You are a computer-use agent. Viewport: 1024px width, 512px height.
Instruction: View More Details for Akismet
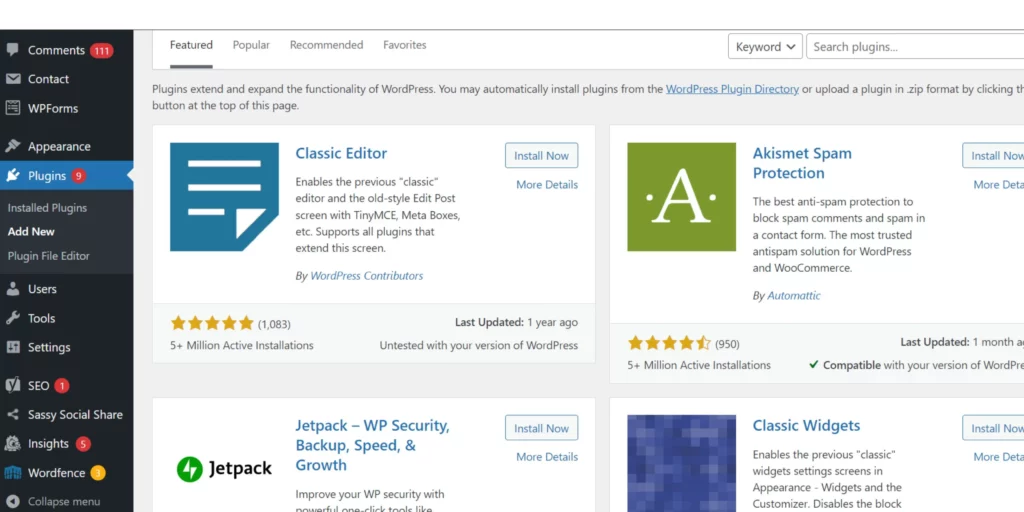pyautogui.click(x=999, y=185)
